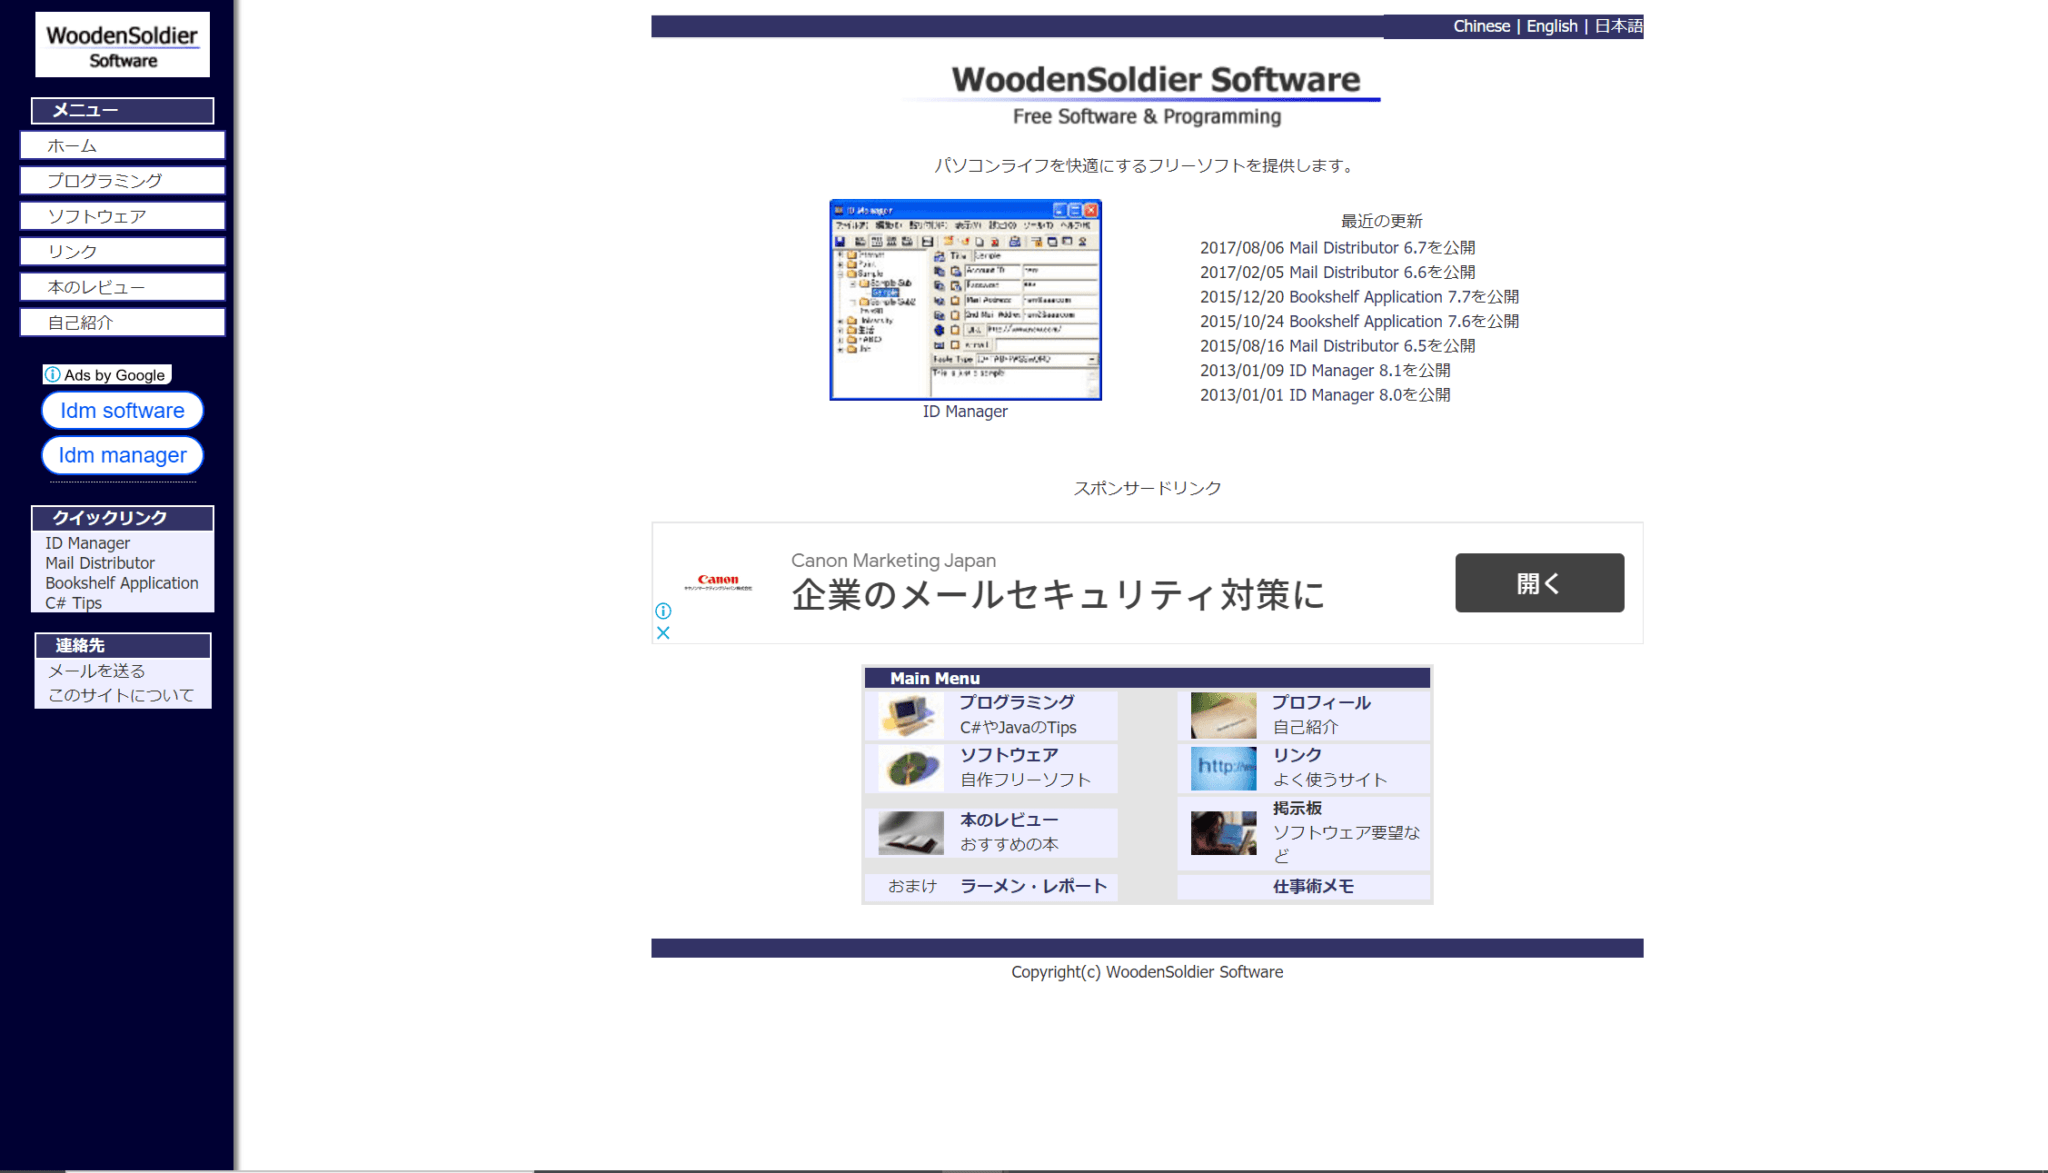Click メールを送る contact link
Image resolution: width=2048 pixels, height=1173 pixels.
[x=97, y=671]
